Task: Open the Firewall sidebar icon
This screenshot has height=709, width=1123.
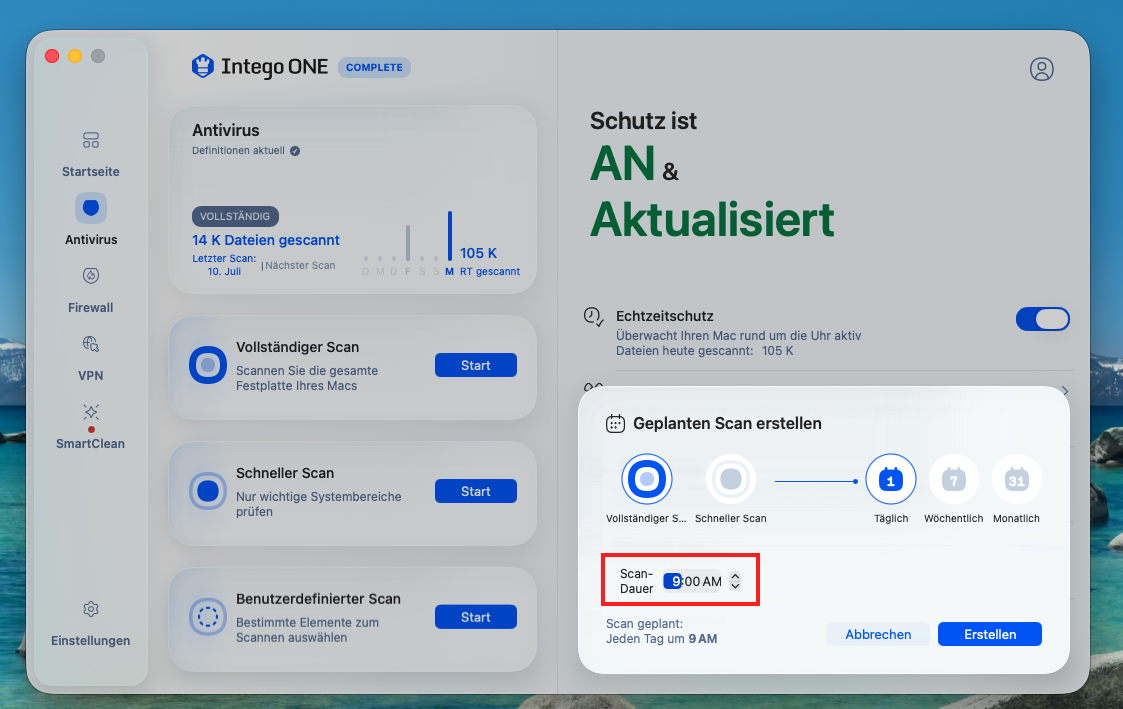Action: click(90, 276)
